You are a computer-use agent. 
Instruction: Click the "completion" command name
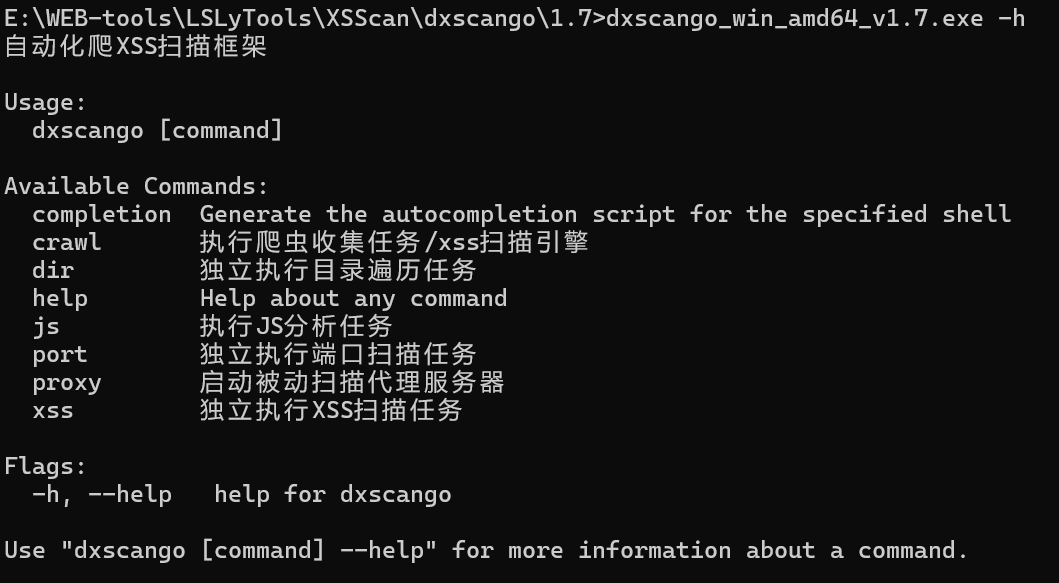coord(102,214)
